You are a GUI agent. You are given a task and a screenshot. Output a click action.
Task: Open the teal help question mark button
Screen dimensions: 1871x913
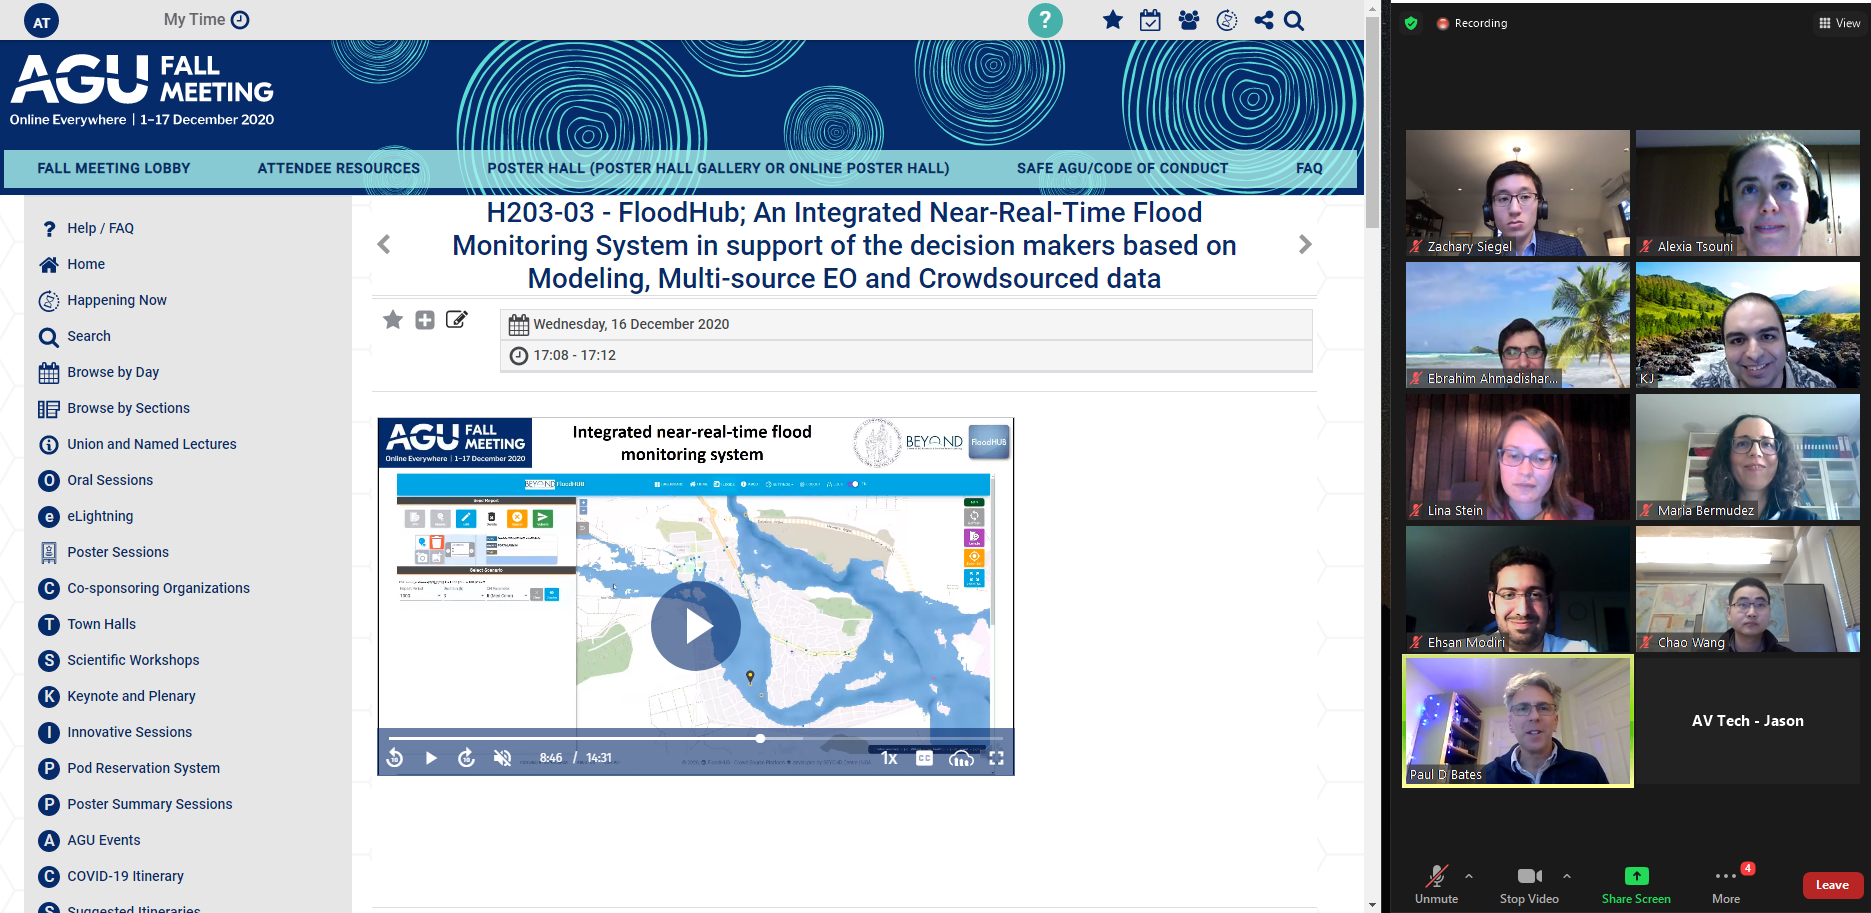pos(1045,20)
